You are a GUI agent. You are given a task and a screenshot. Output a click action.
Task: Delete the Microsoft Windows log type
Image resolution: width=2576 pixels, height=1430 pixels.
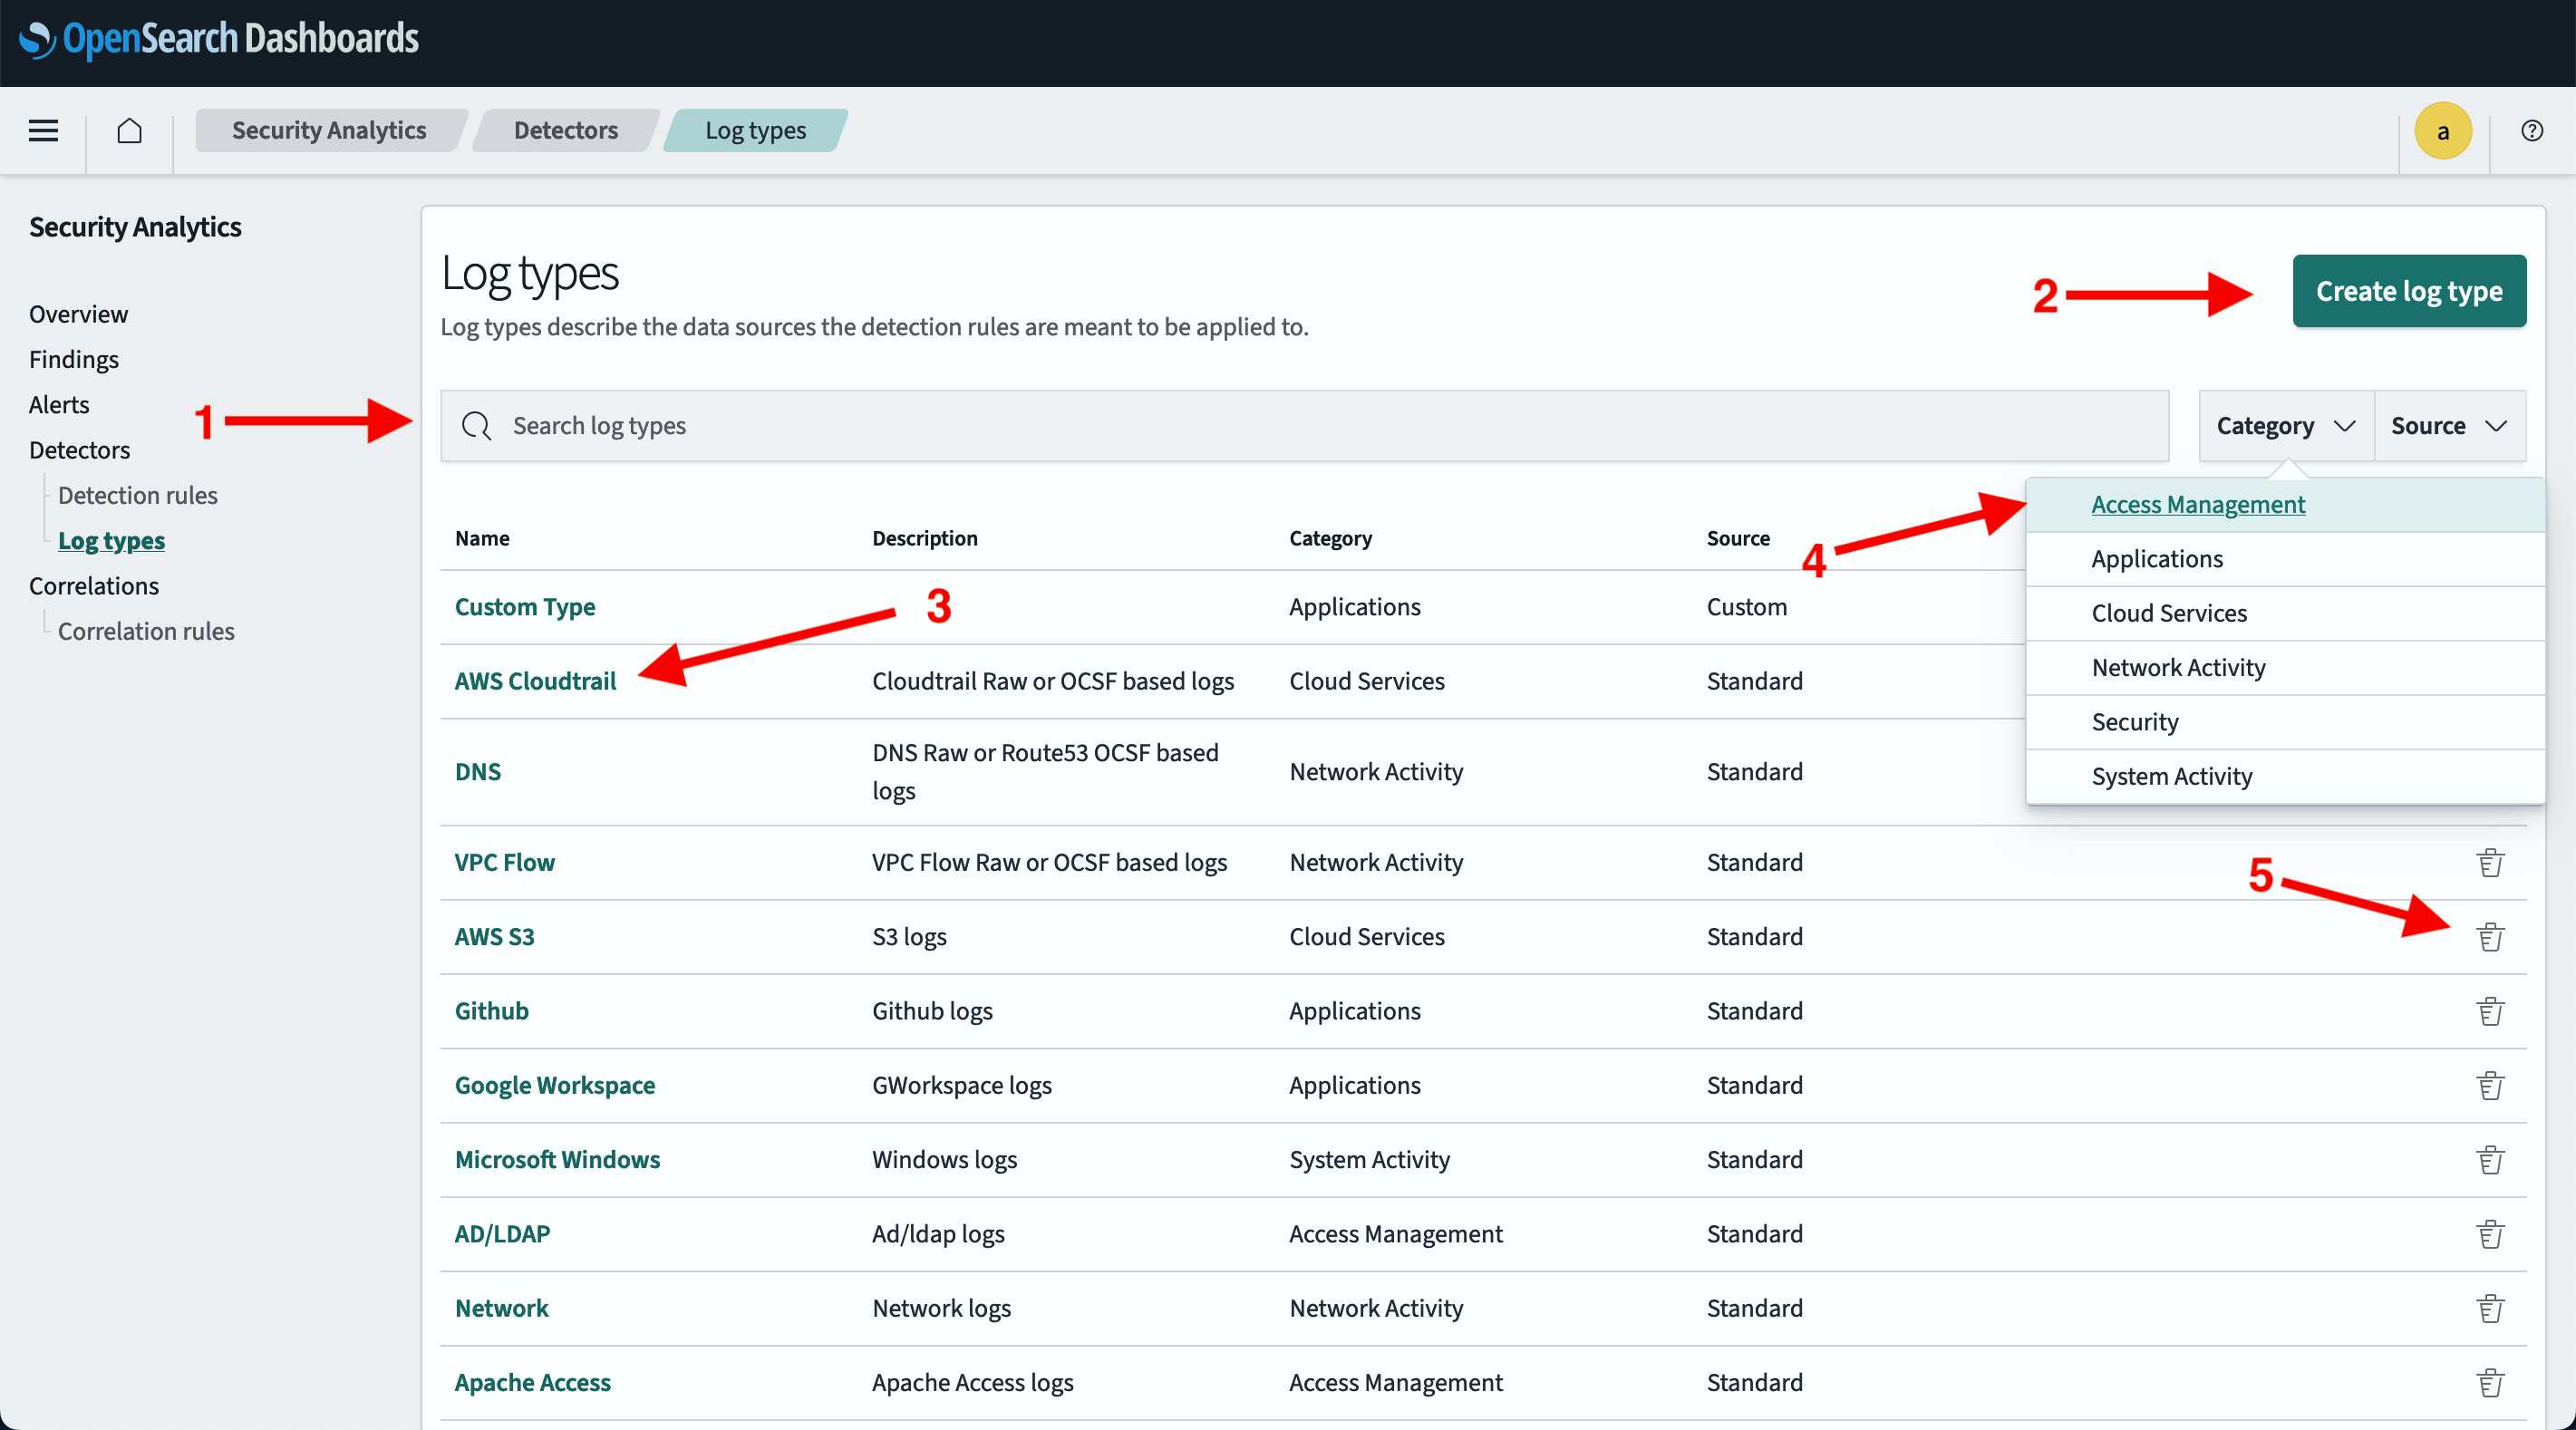coord(2491,1159)
